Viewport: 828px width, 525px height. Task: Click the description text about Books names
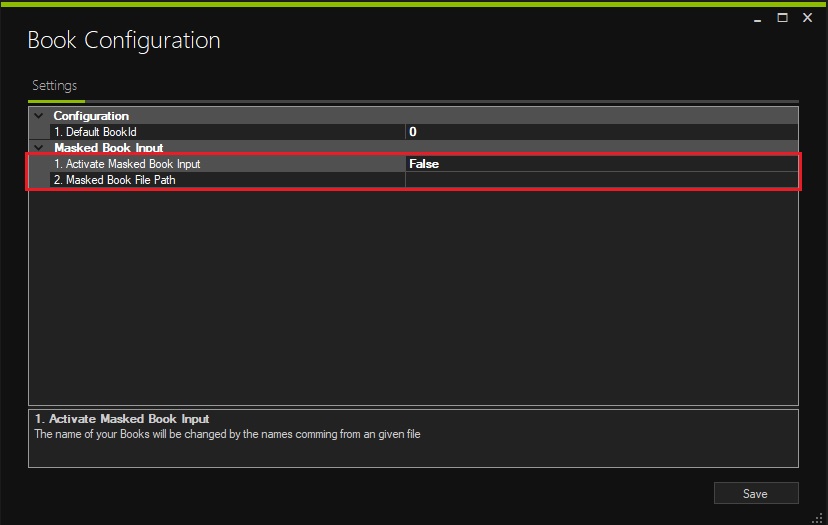227,435
